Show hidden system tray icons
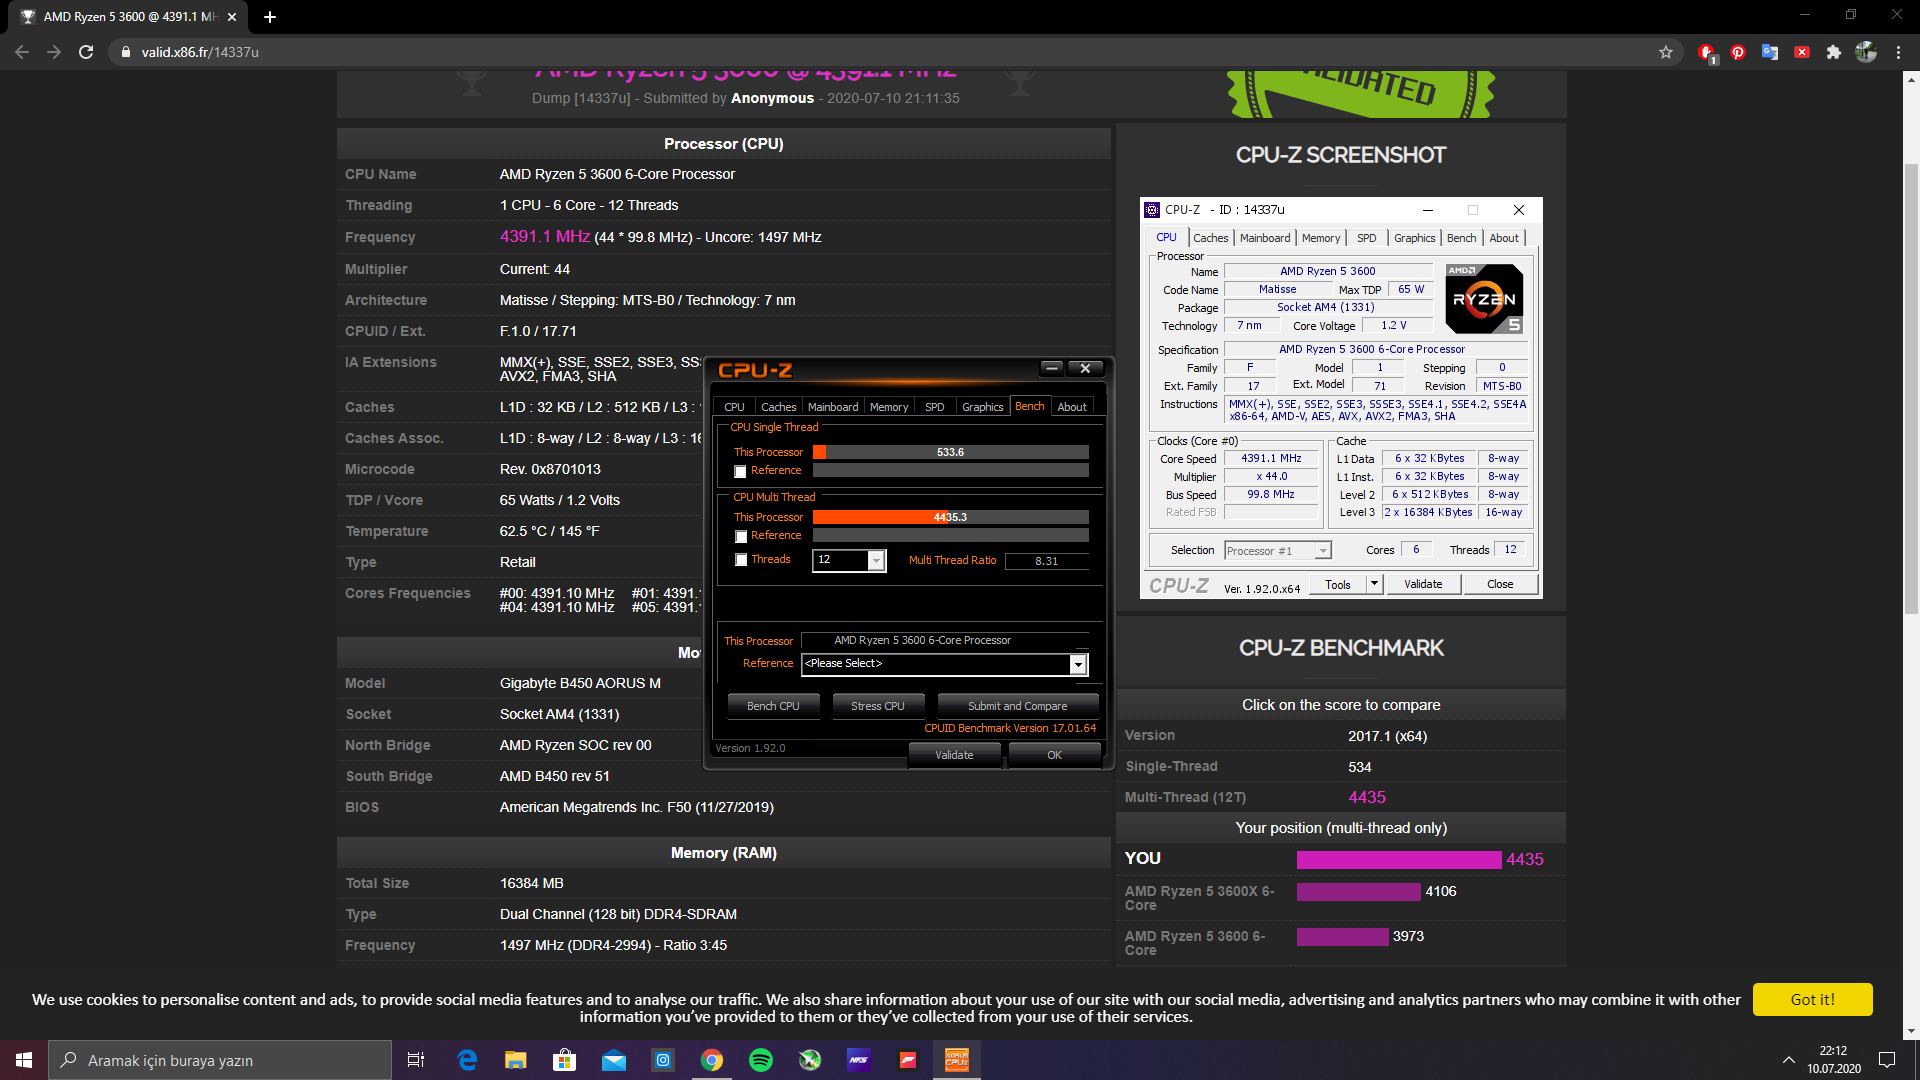The width and height of the screenshot is (1920, 1080). point(1788,1060)
